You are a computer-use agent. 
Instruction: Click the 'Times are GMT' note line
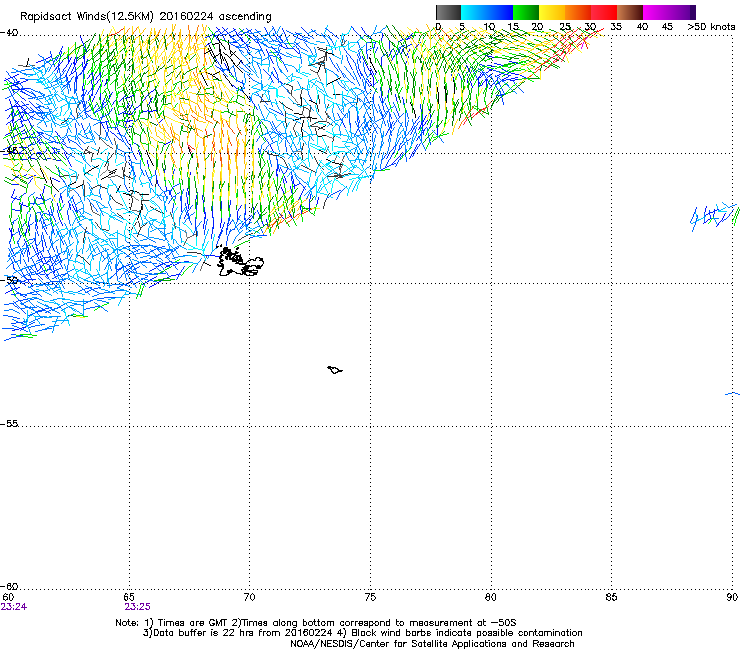pyautogui.click(x=316, y=623)
